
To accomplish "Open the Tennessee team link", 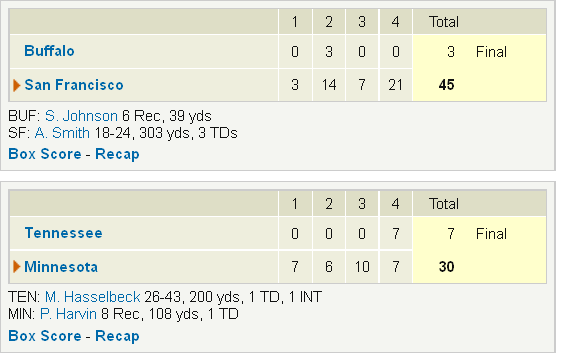I will click(64, 233).
